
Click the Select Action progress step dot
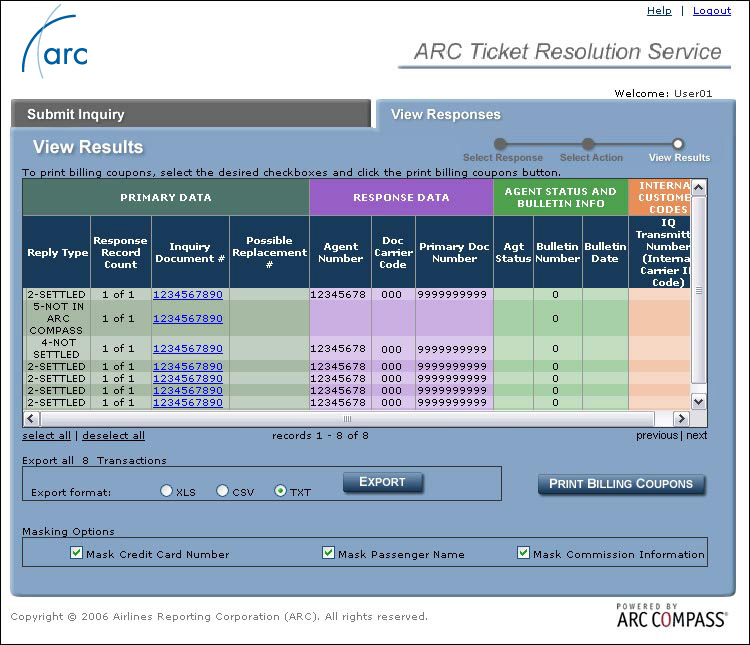pyautogui.click(x=588, y=144)
